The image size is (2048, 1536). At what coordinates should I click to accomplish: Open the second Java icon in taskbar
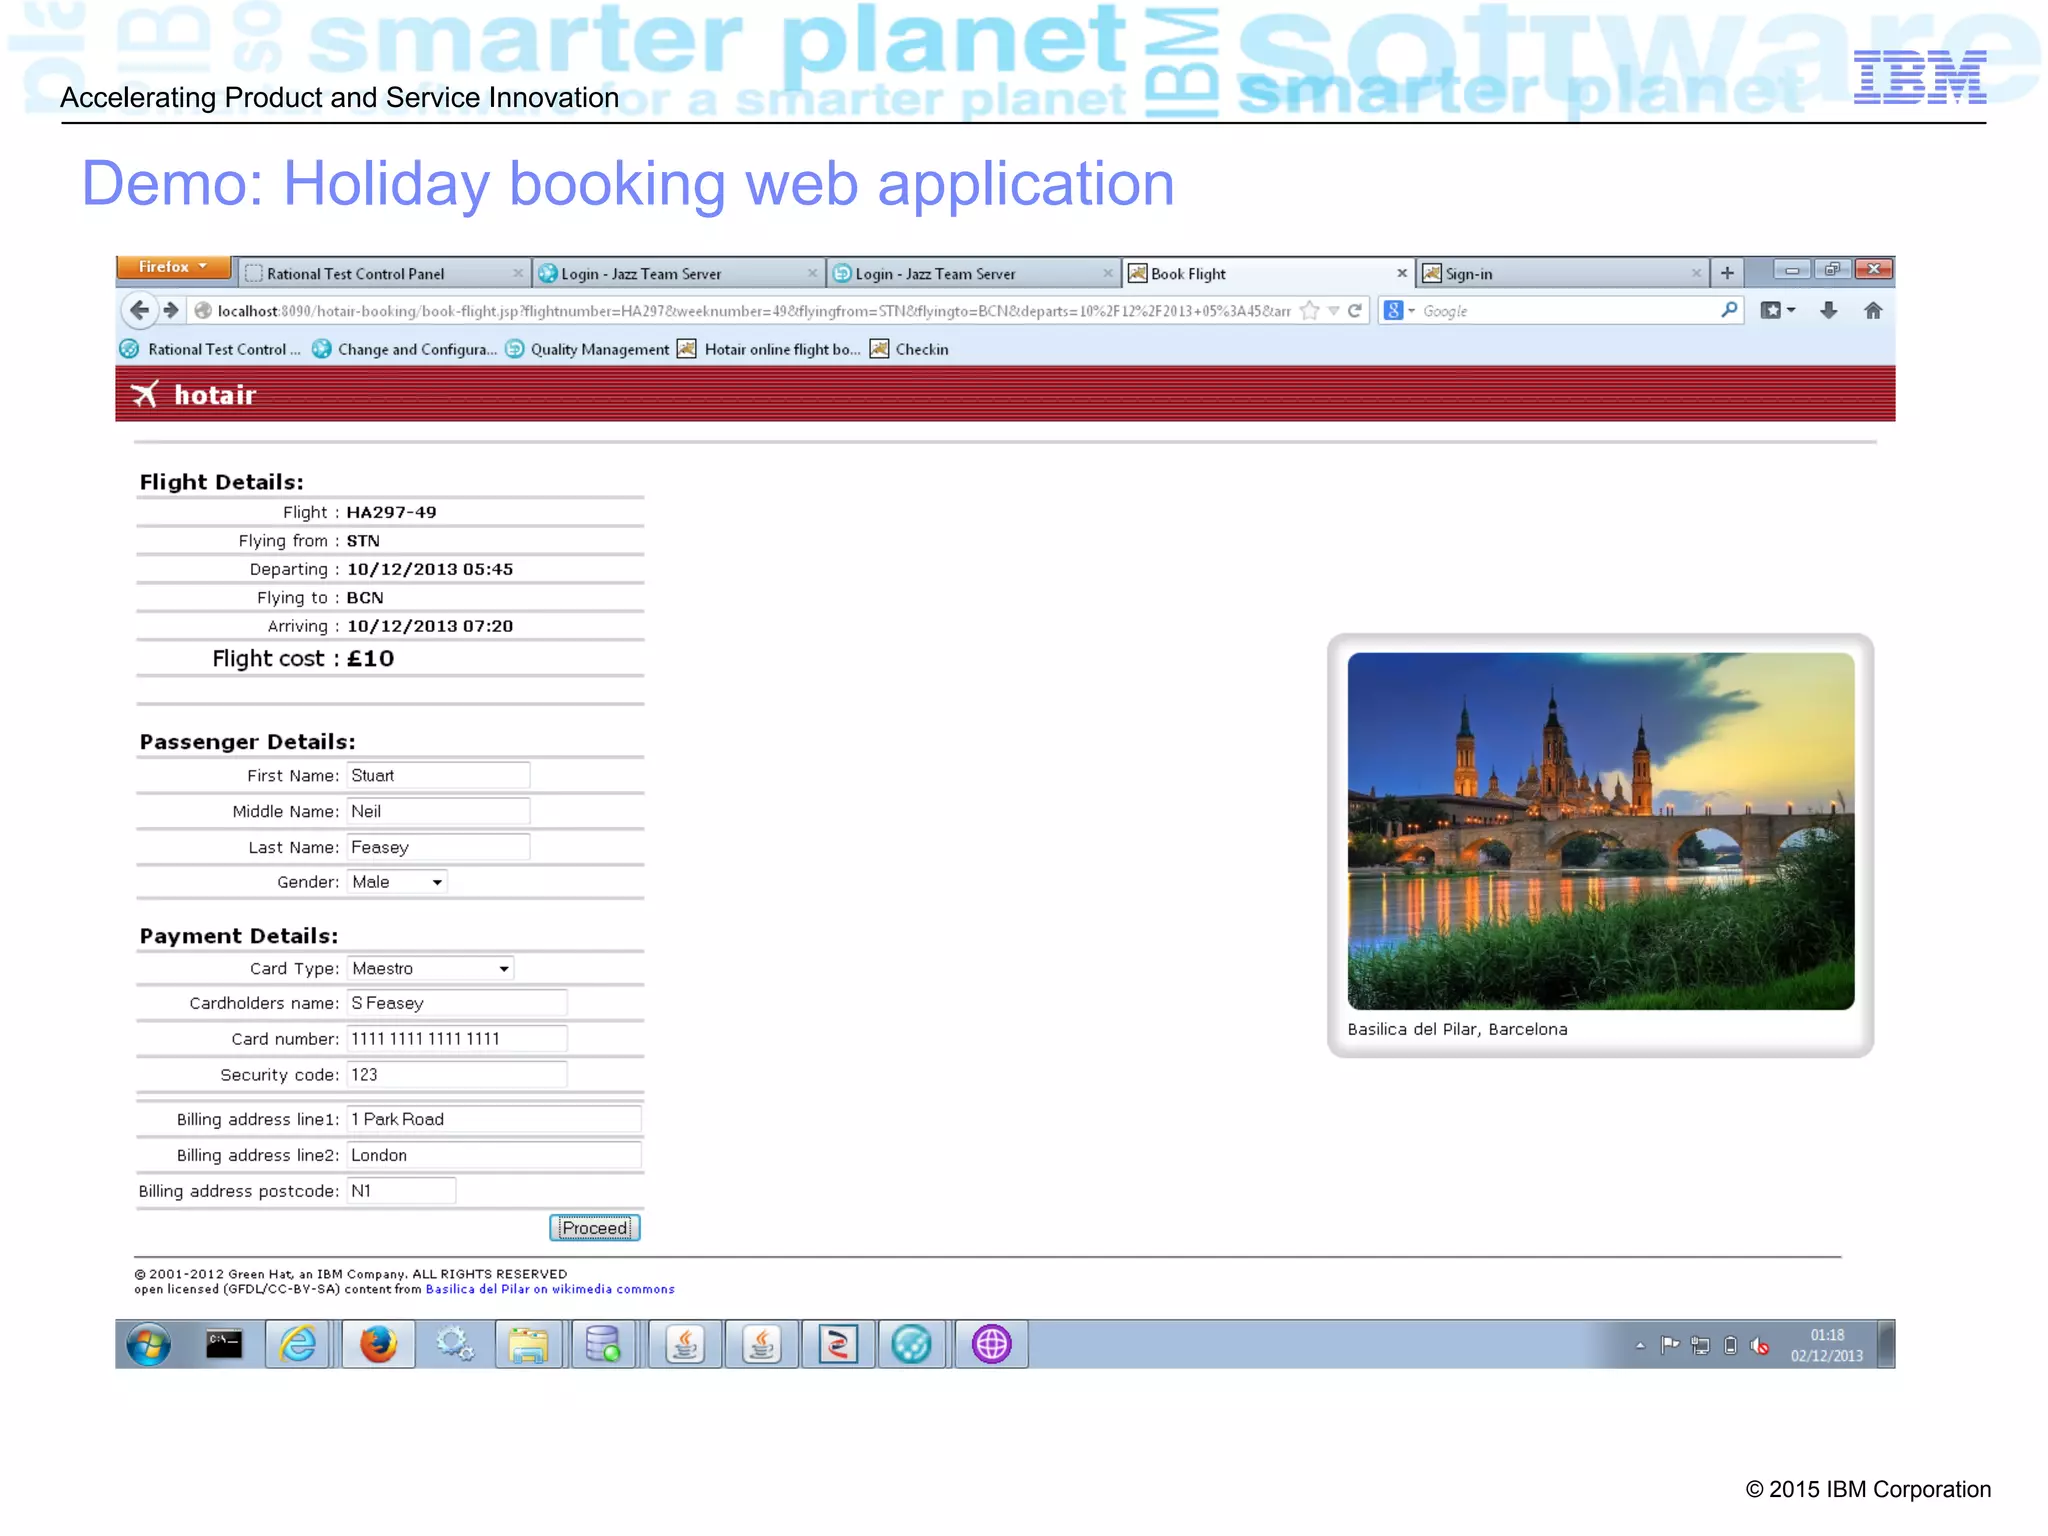(762, 1344)
